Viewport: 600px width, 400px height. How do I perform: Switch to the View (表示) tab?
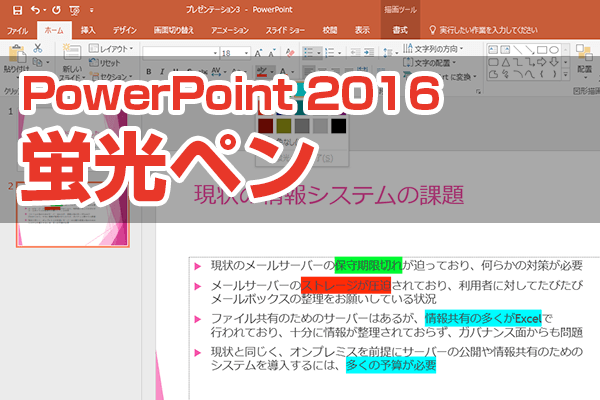pos(362,30)
